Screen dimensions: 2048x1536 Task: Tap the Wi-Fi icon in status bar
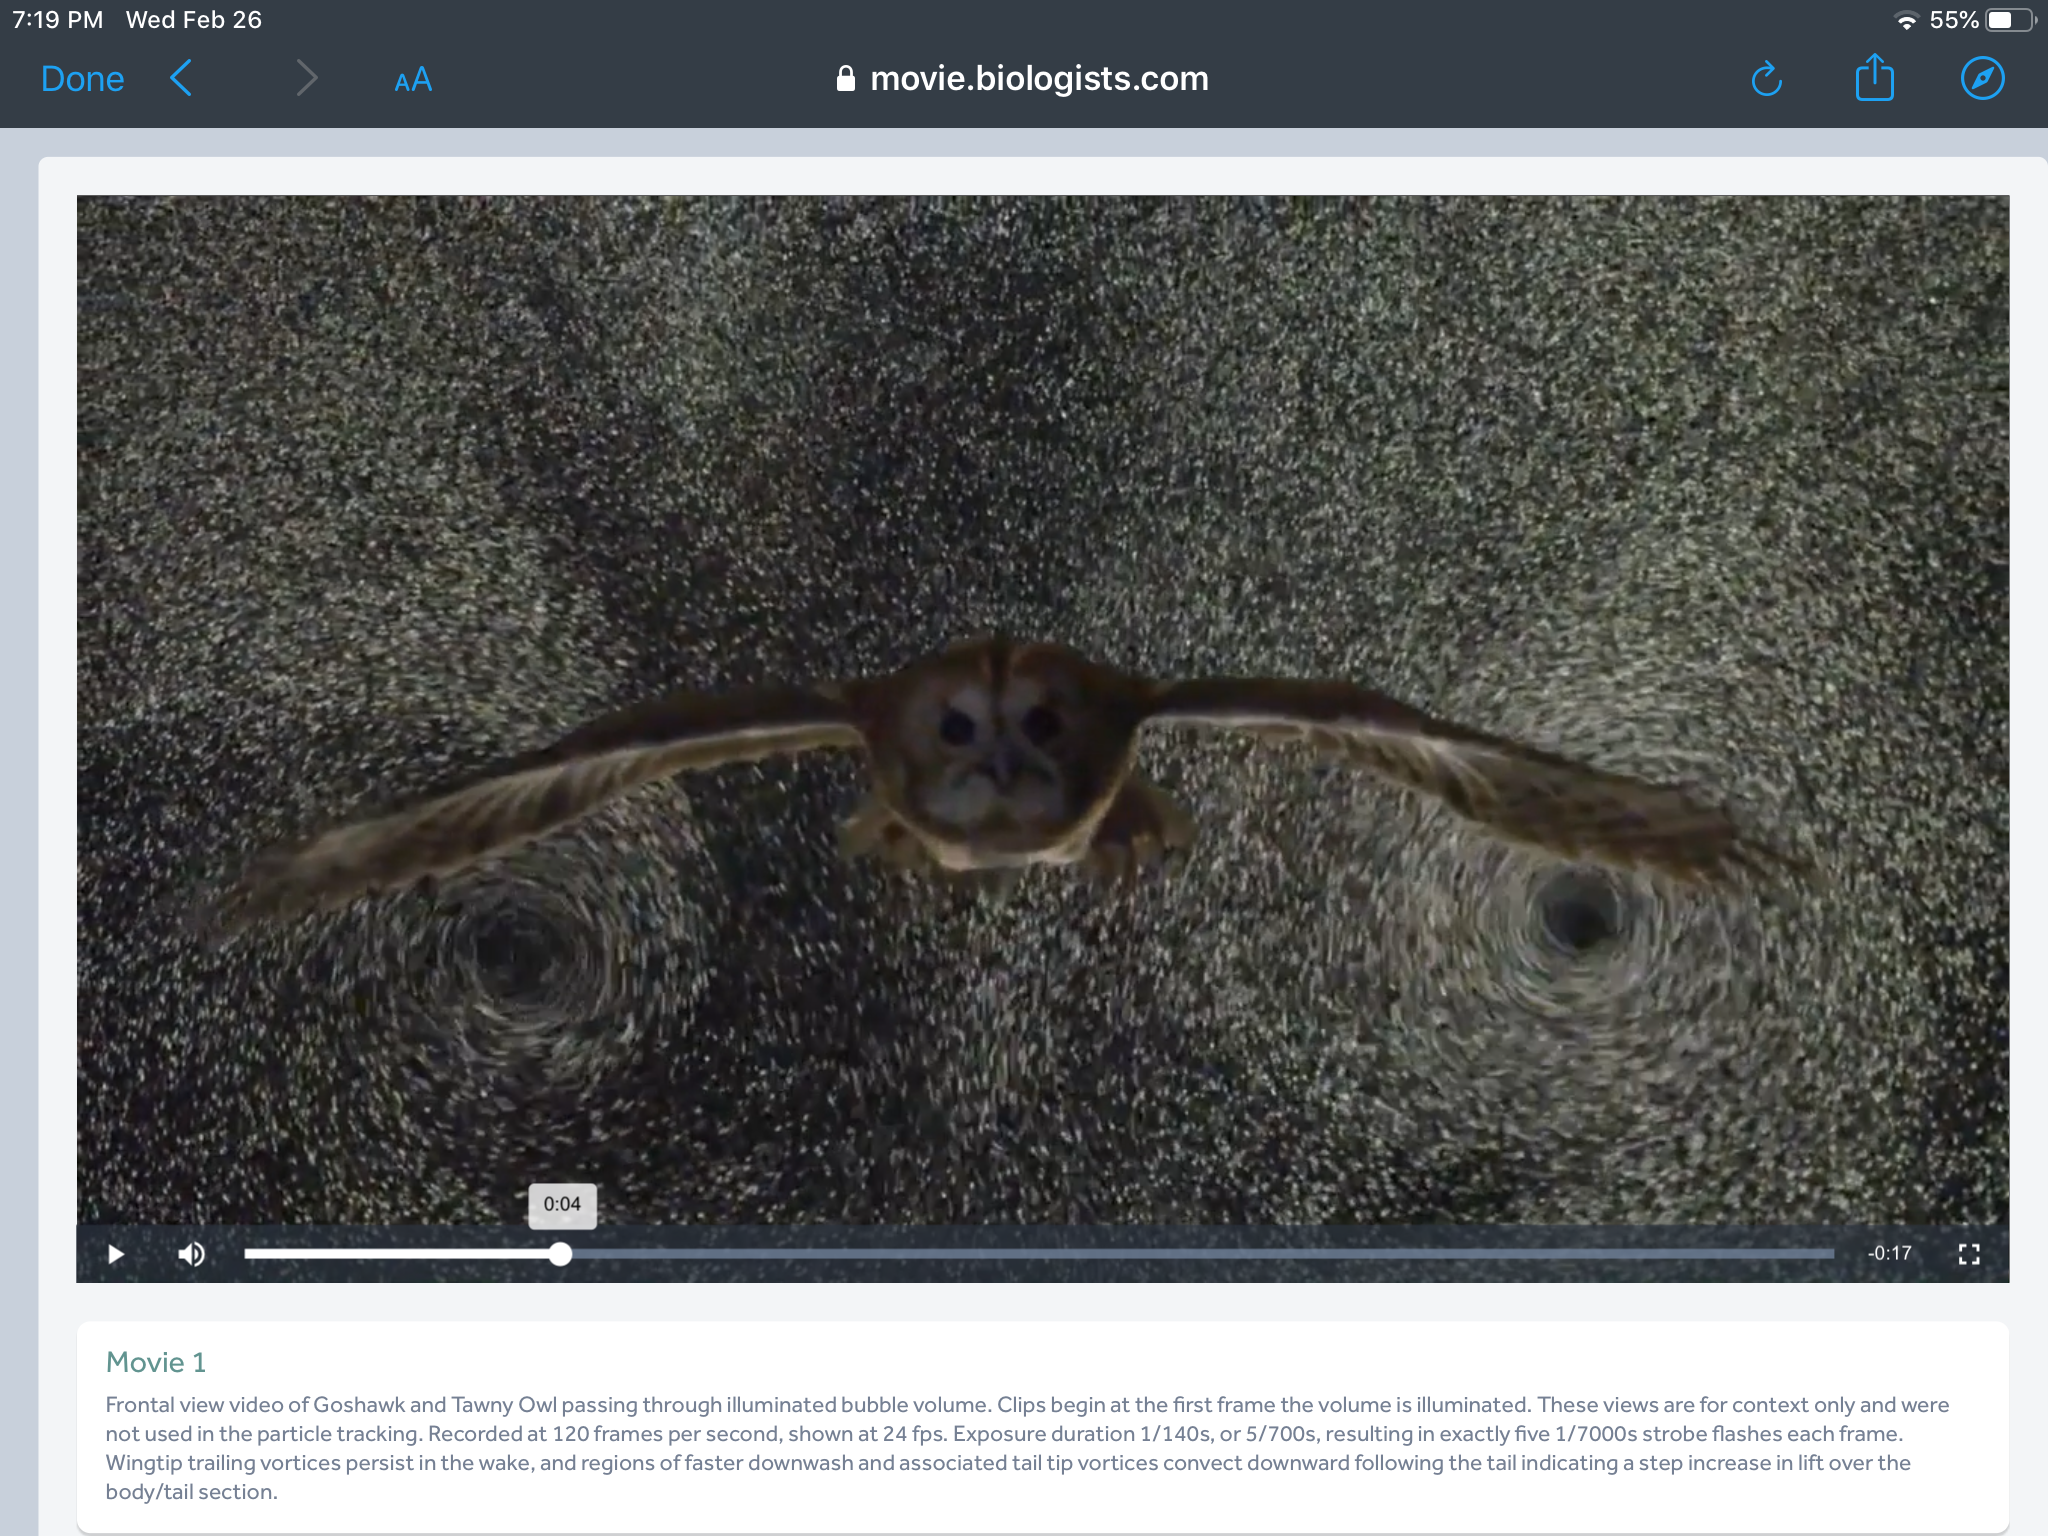pos(1907,21)
